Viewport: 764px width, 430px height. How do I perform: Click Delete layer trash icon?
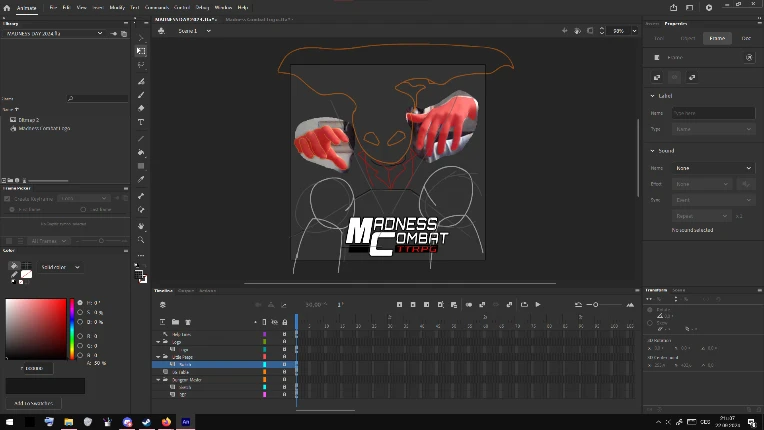coord(188,322)
